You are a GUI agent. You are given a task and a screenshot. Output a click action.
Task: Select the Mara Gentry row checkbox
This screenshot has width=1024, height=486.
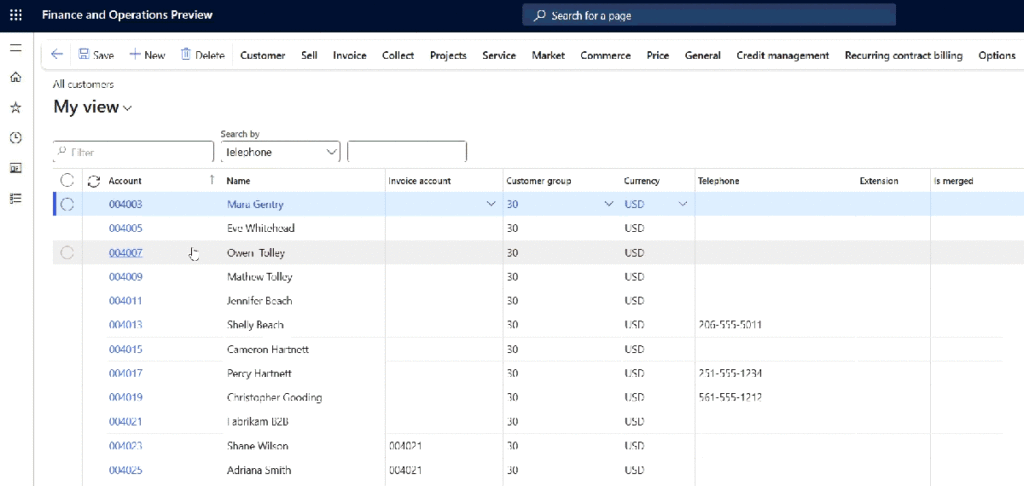pyautogui.click(x=67, y=204)
